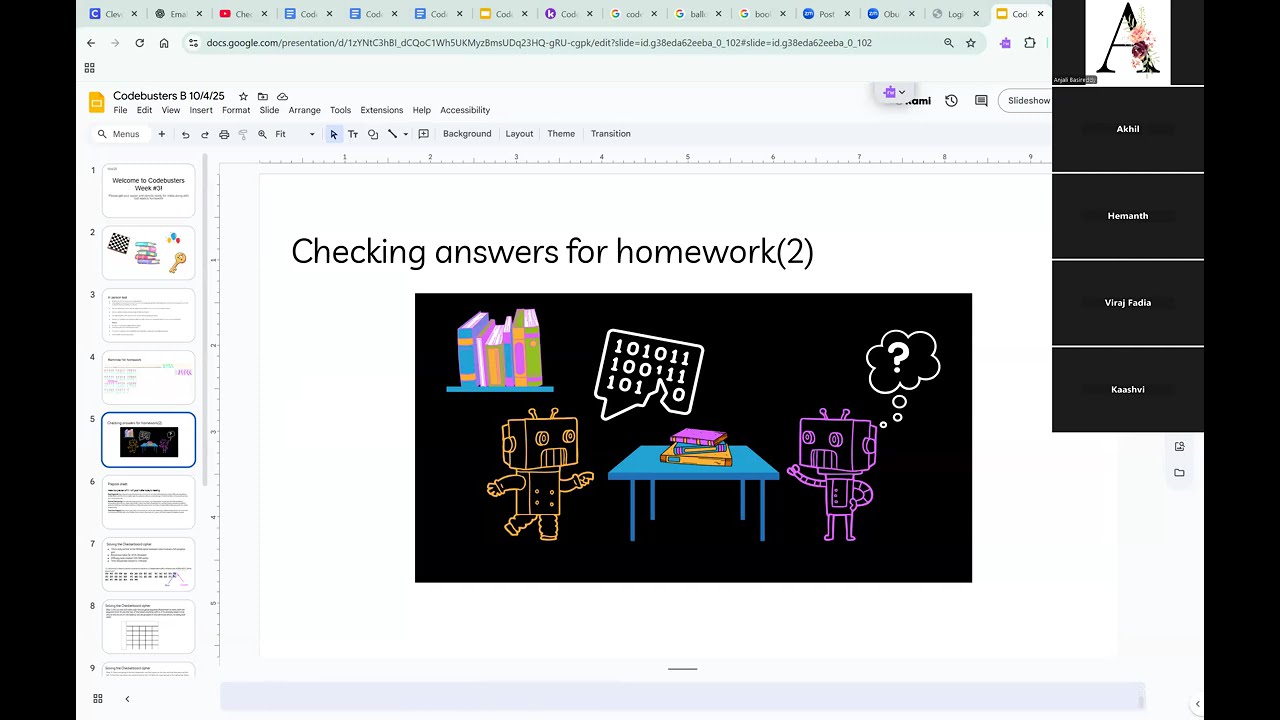Select the Line tool
Image resolution: width=1280 pixels, height=720 pixels.
click(392, 134)
